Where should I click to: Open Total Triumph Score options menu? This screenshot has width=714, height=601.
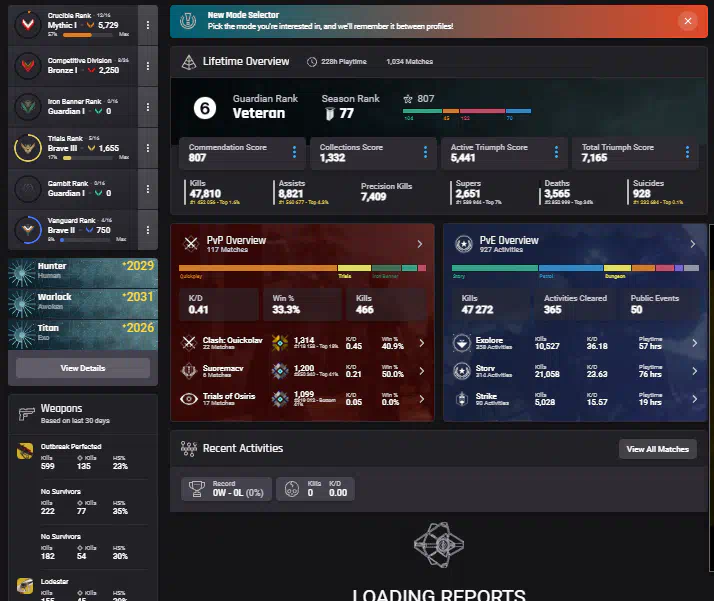pos(687,152)
